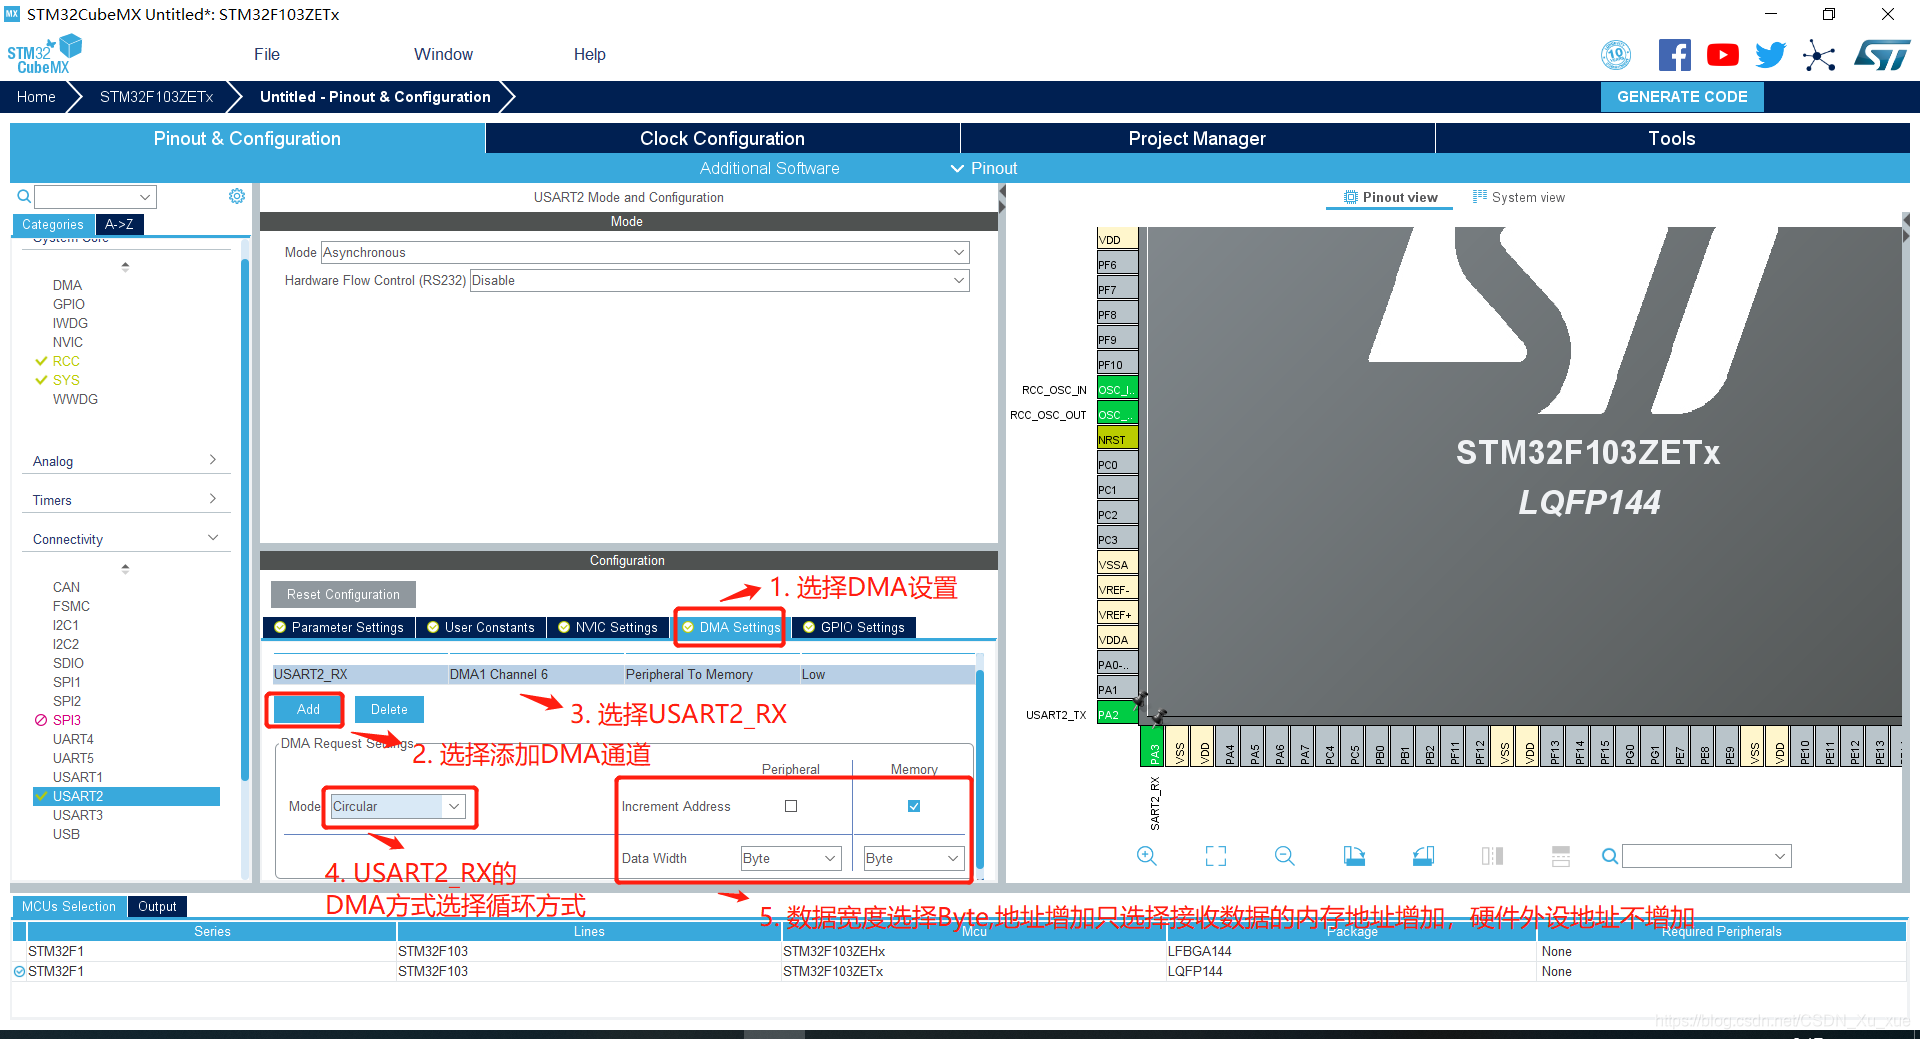Fit chip view to window
Image resolution: width=1920 pixels, height=1039 pixels.
pos(1216,856)
